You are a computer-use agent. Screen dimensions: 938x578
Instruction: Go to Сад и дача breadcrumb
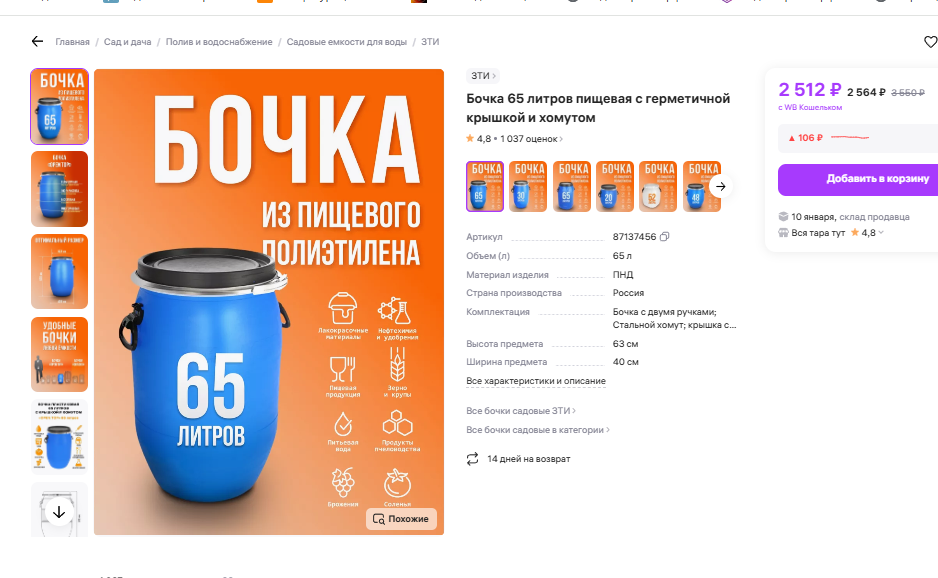pyautogui.click(x=127, y=42)
